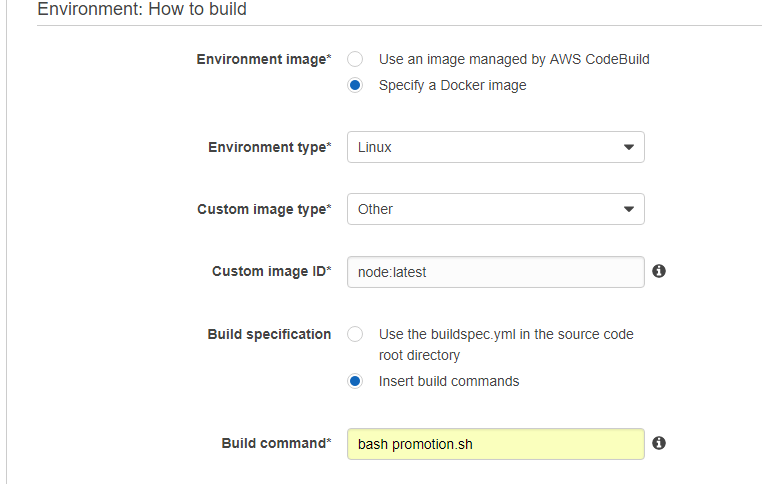The image size is (762, 484).
Task: Click the info icon next to Custom image ID
Action: pos(659,271)
